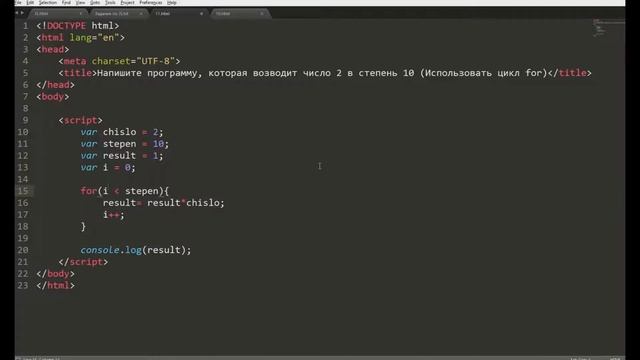Image resolution: width=640 pixels, height=360 pixels.
Task: Click the previous-tab left arrow
Action: point(17,13)
